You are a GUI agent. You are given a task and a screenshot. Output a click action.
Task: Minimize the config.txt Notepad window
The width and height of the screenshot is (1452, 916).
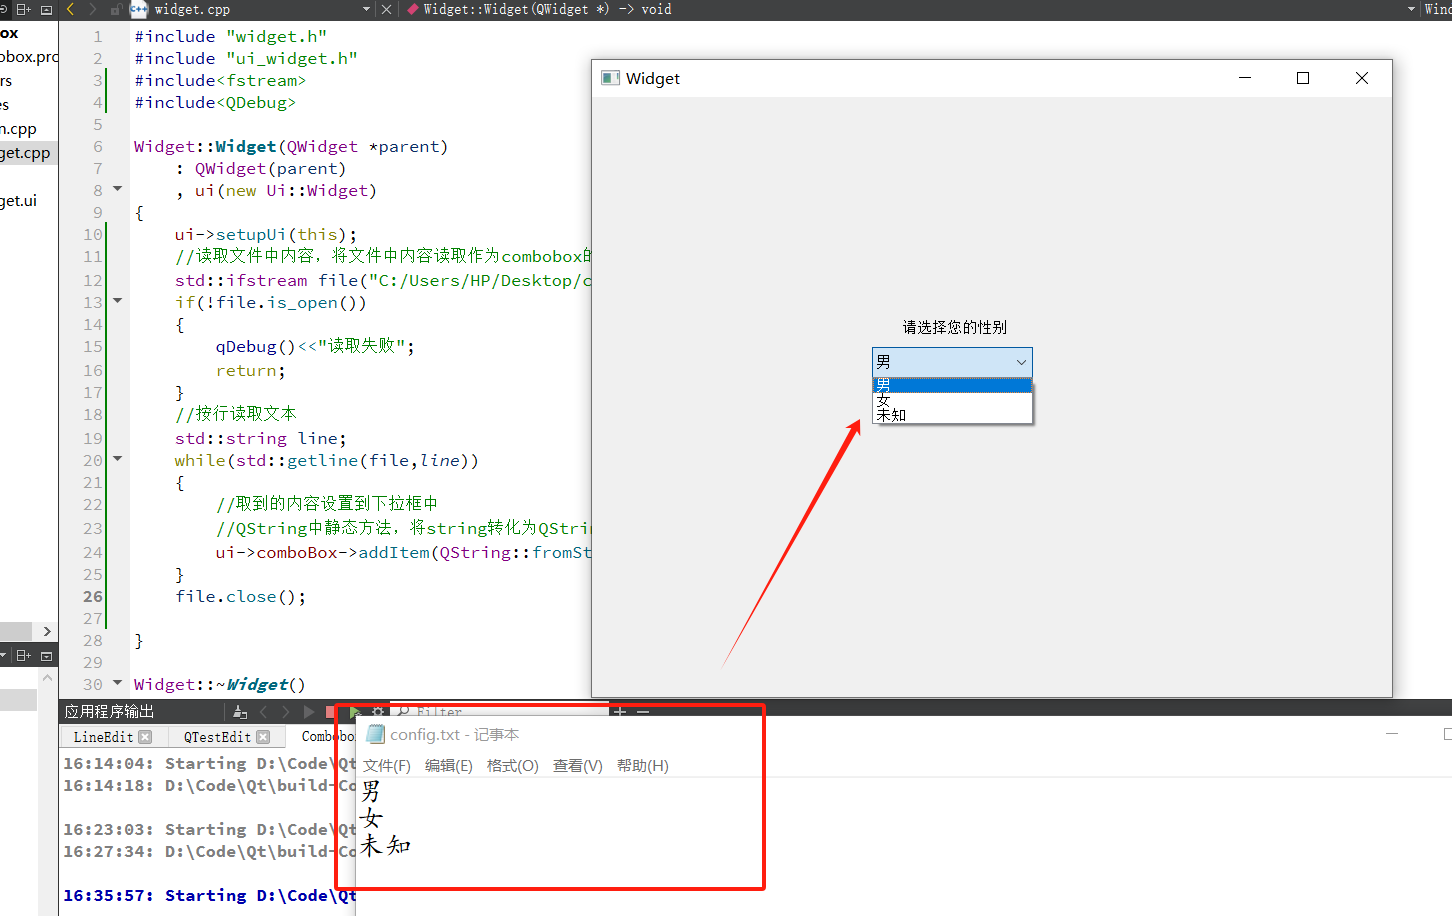1392,734
